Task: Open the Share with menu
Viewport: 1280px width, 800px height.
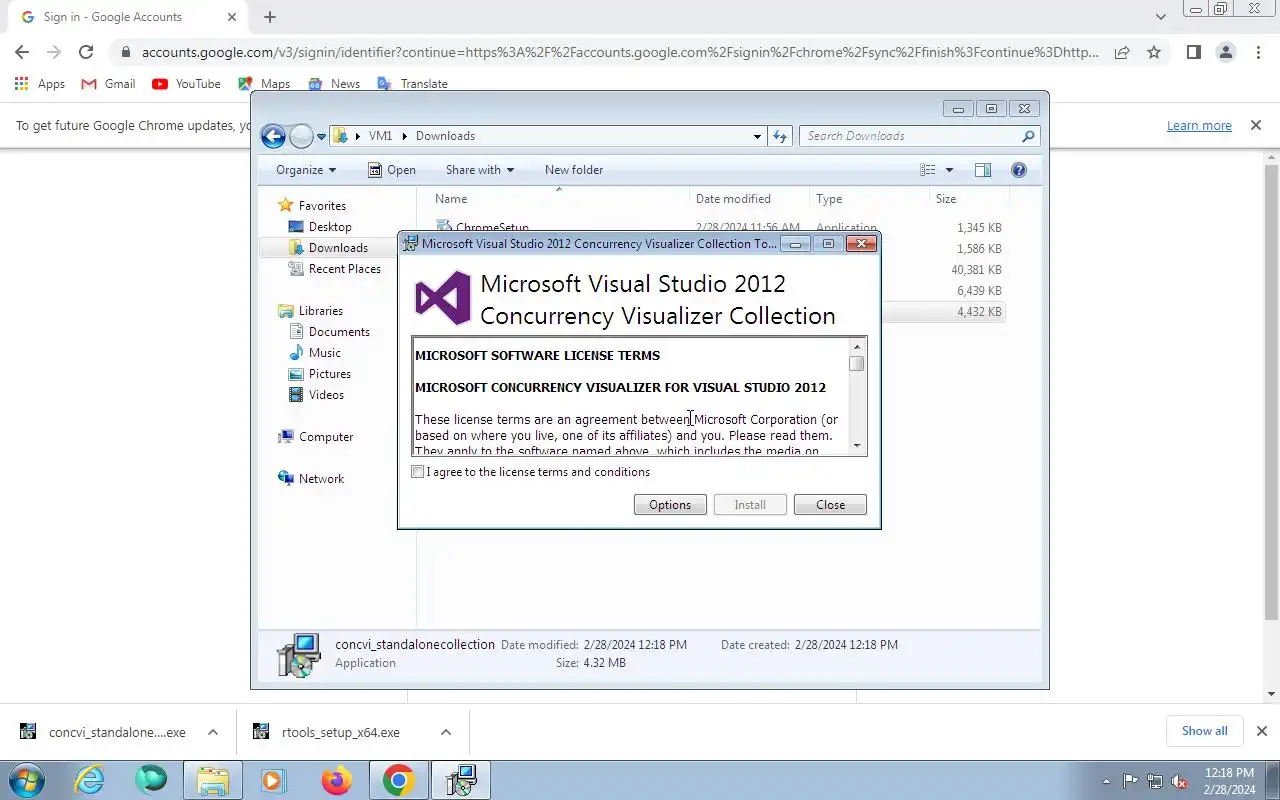Action: click(x=480, y=170)
